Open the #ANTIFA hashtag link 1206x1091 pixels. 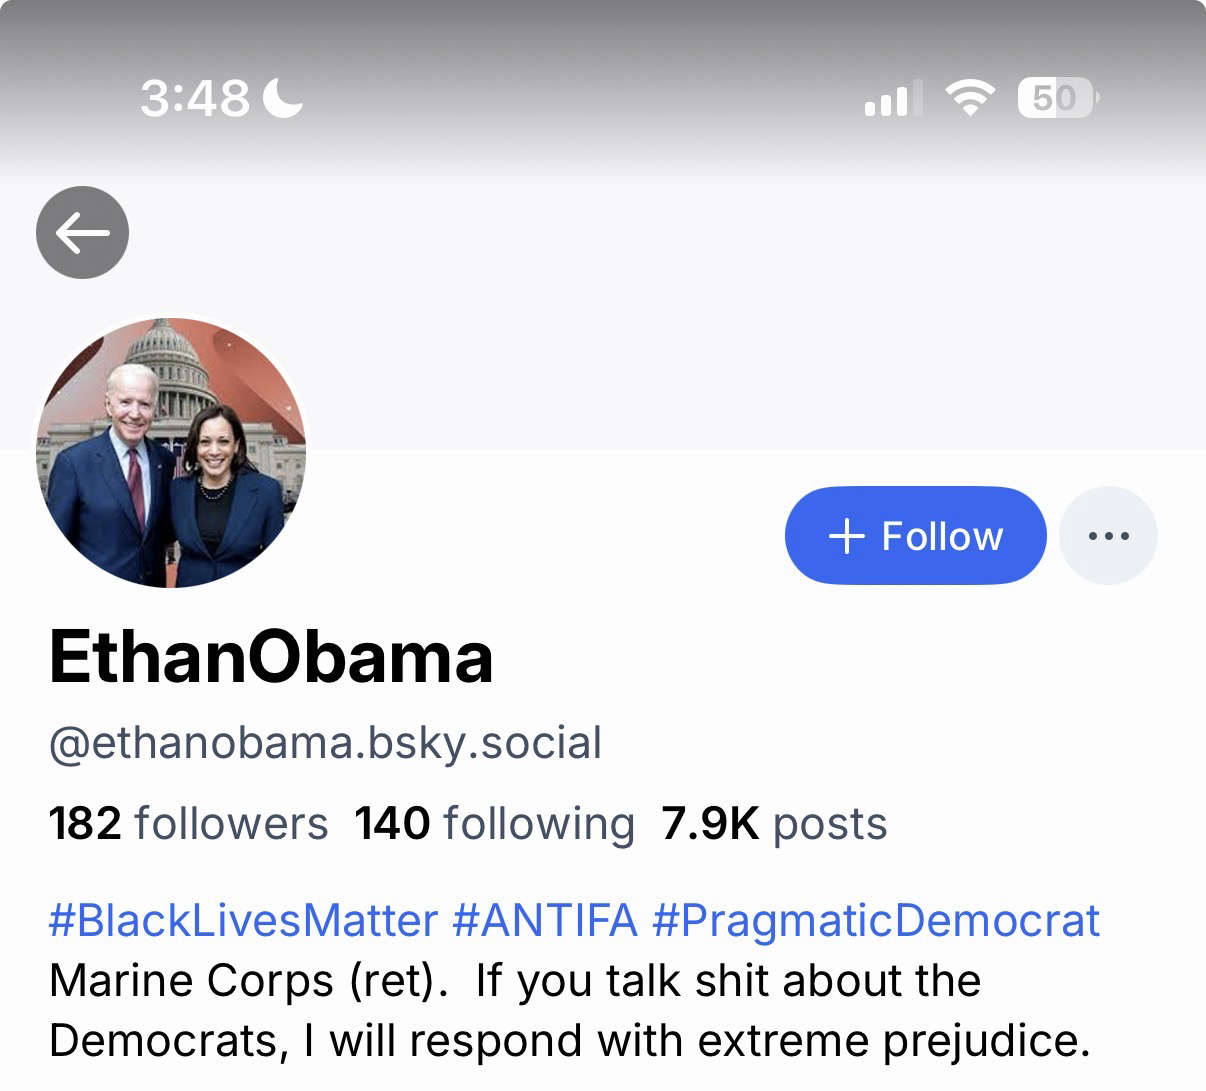click(x=545, y=920)
